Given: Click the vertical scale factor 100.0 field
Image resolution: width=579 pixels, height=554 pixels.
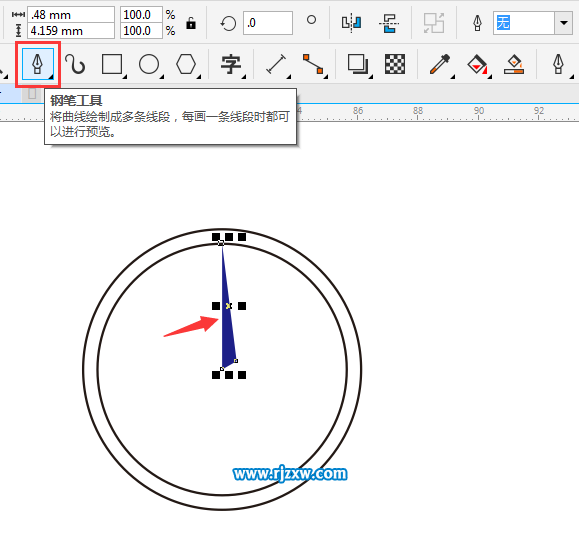Looking at the screenshot, I should [141, 31].
